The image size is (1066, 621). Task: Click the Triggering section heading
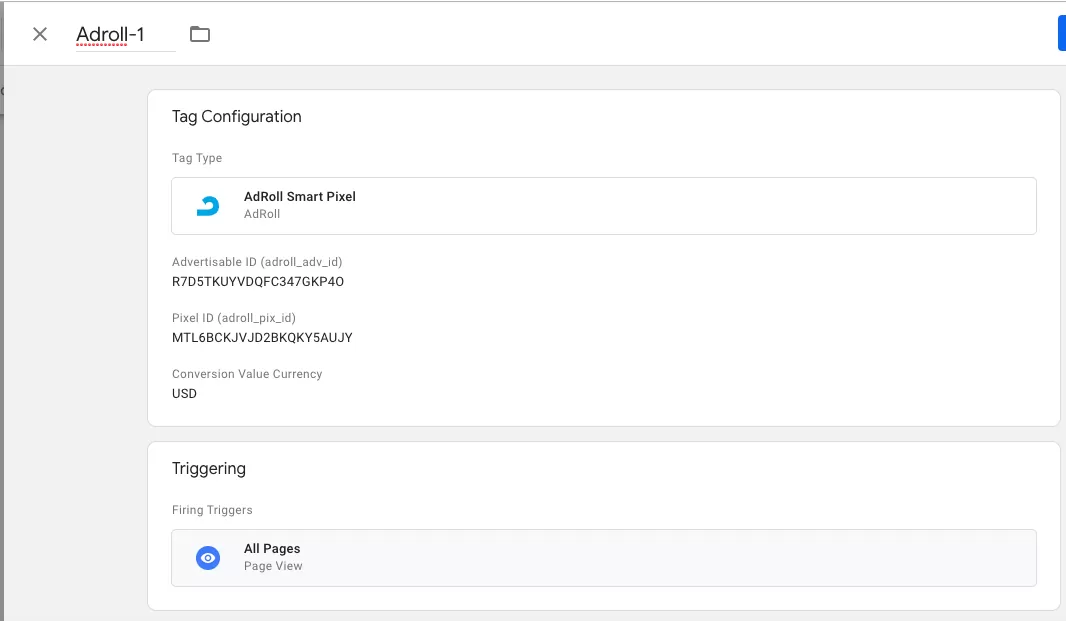(209, 469)
